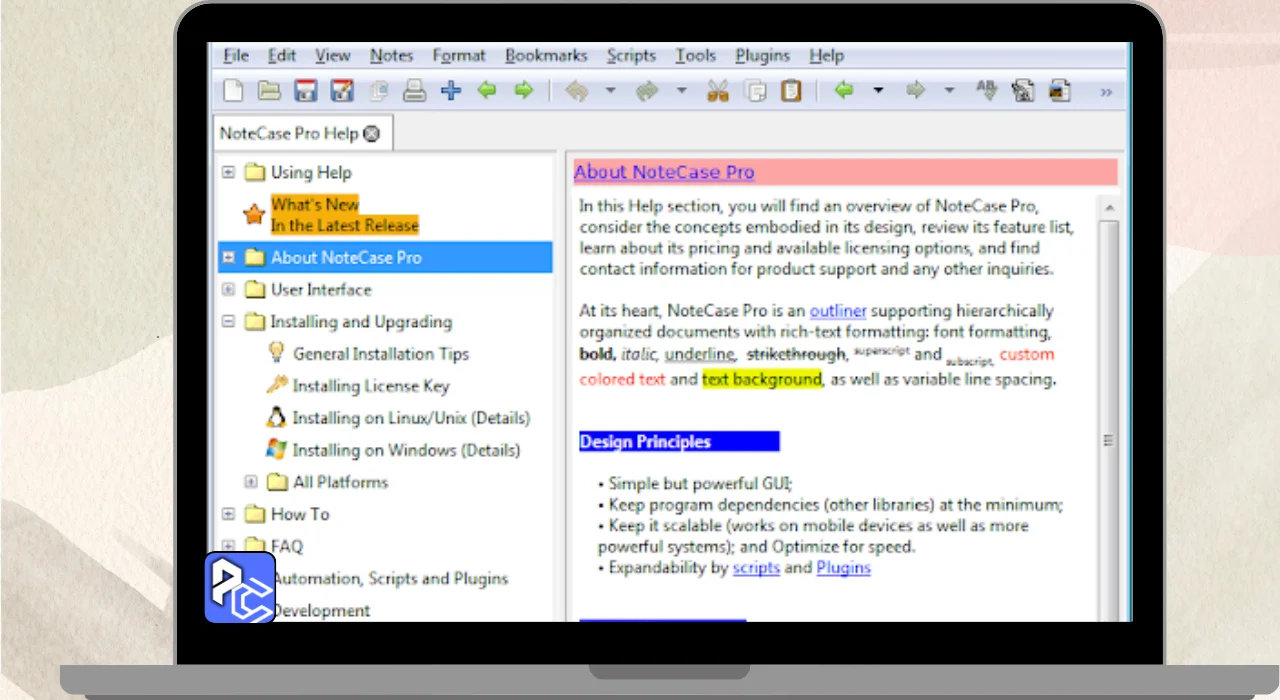Open the Help menu

point(827,56)
